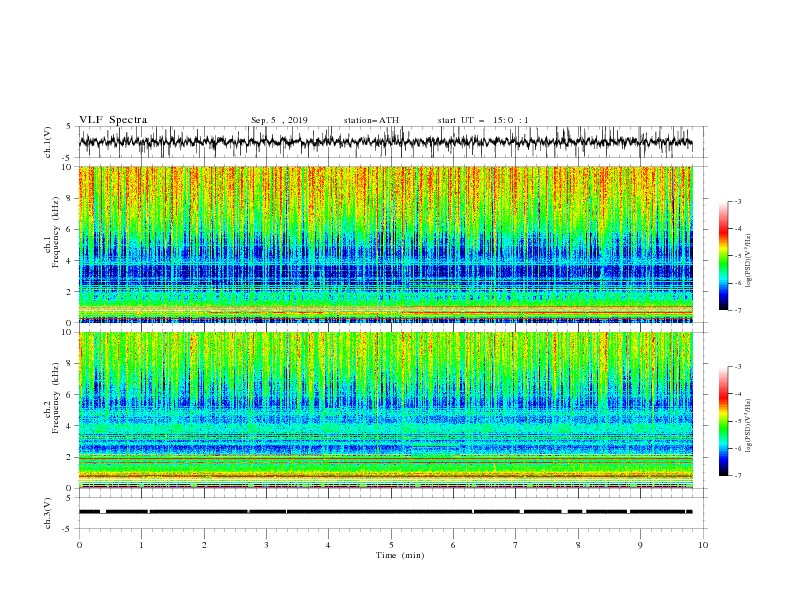This screenshot has height=612, width=792.
Task: Click the ch.2 colorbar log(PSD) label
Action: [x=748, y=426]
